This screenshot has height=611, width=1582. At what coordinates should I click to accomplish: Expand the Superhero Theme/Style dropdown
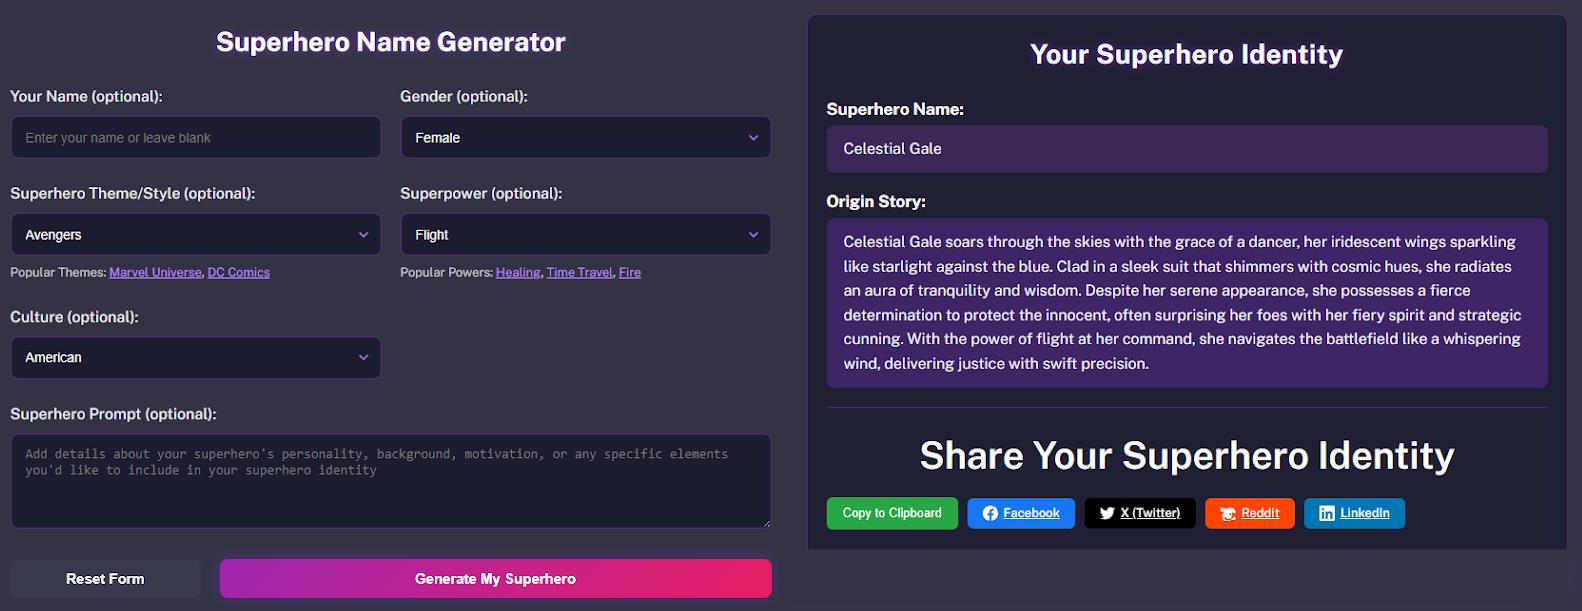(x=196, y=235)
